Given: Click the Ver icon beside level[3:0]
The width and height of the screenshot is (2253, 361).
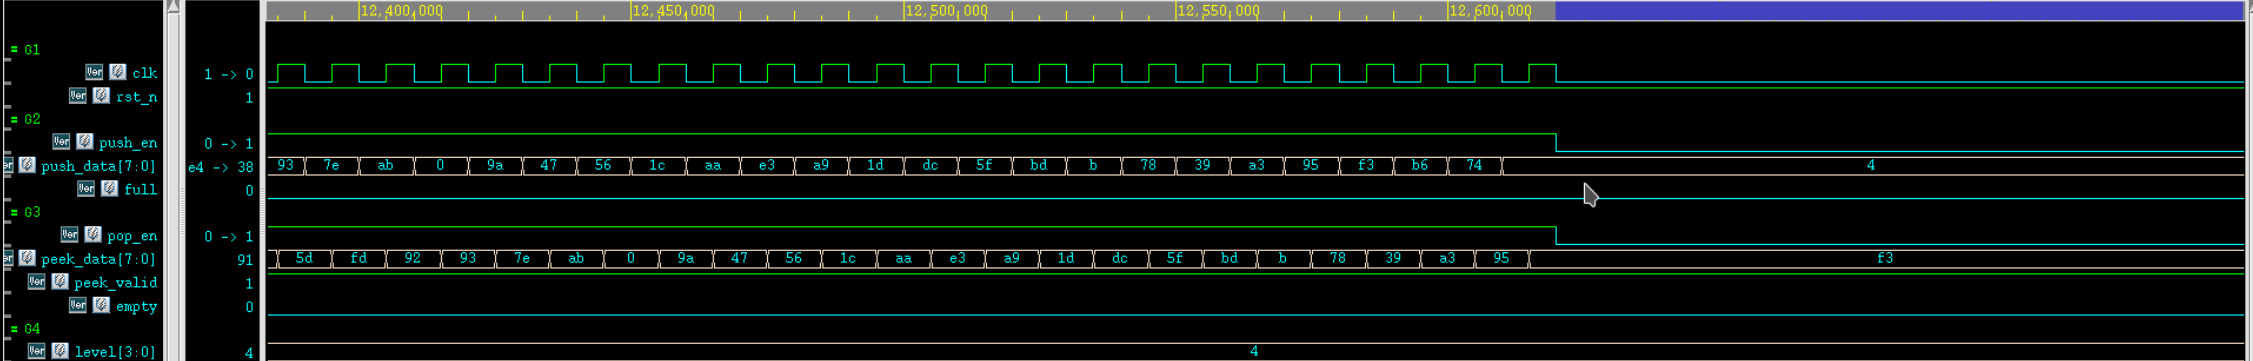Looking at the screenshot, I should tap(37, 351).
